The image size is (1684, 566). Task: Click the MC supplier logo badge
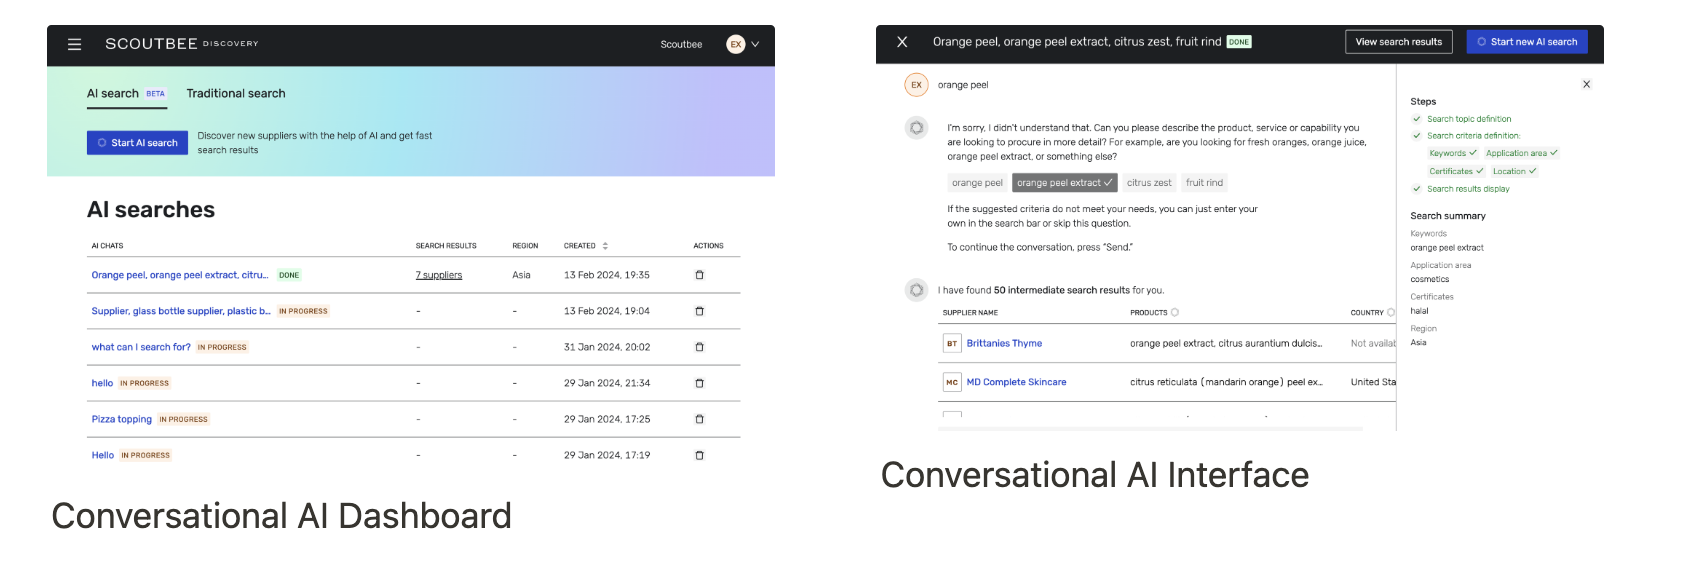[x=952, y=382]
